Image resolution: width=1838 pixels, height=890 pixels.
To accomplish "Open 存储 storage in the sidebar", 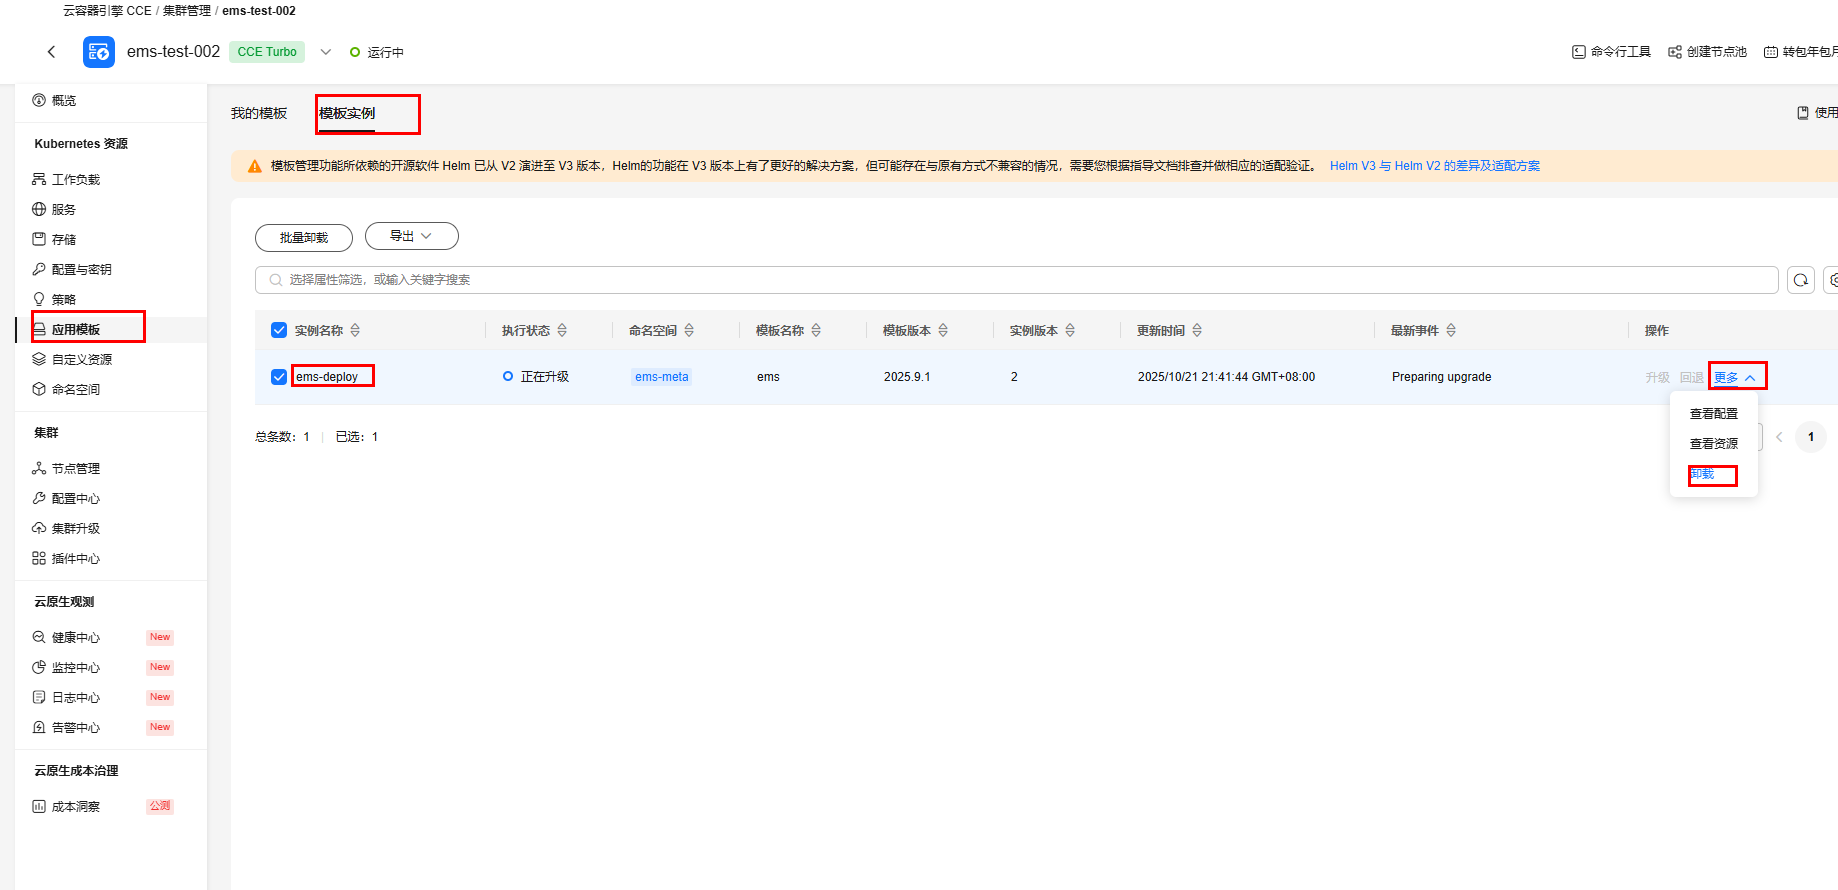I will pyautogui.click(x=54, y=239).
